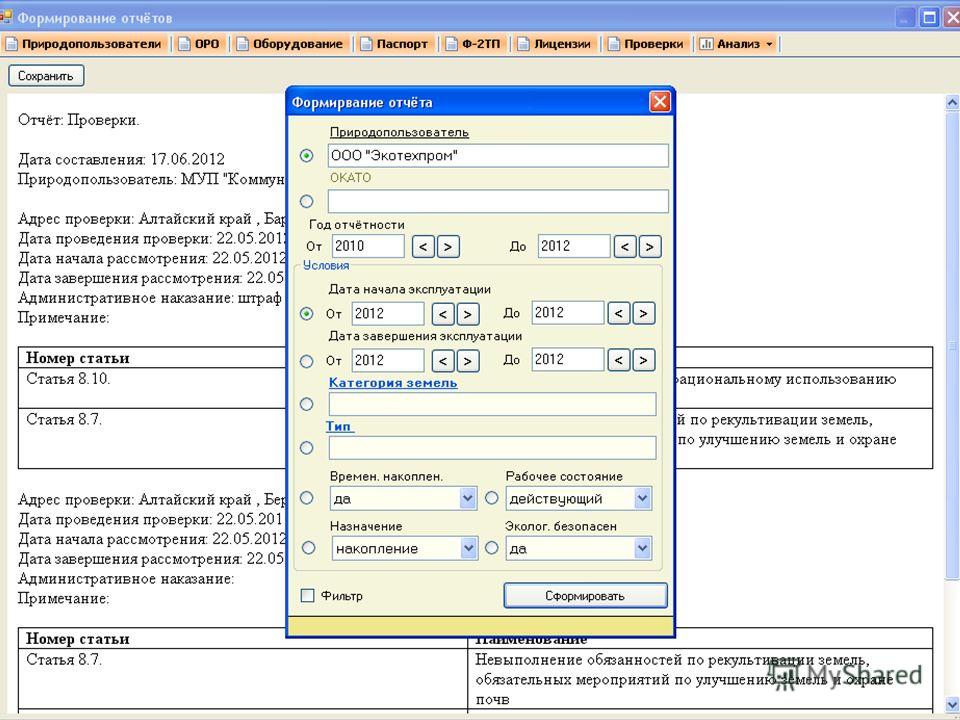Click the report scrollbar up arrow
The image size is (960, 720).
(952, 103)
